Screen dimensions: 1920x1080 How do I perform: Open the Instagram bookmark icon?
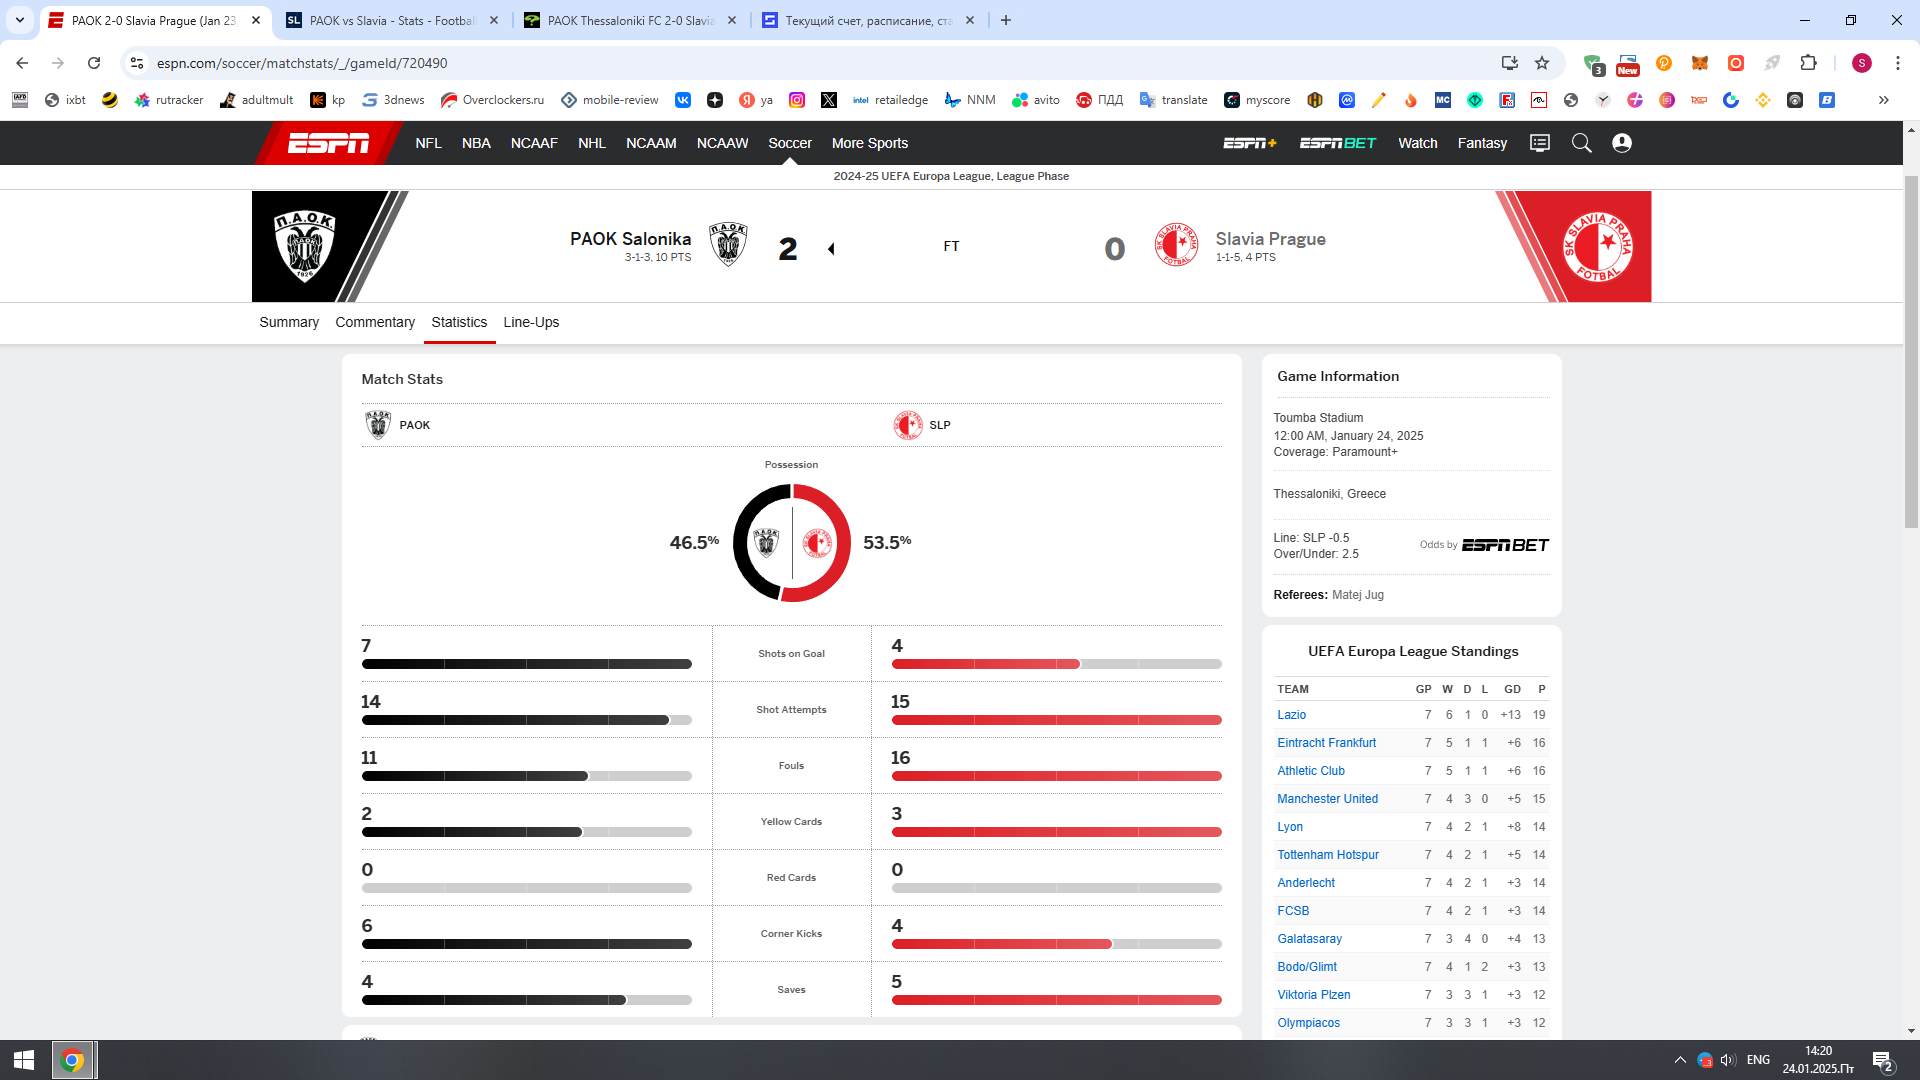click(x=797, y=100)
